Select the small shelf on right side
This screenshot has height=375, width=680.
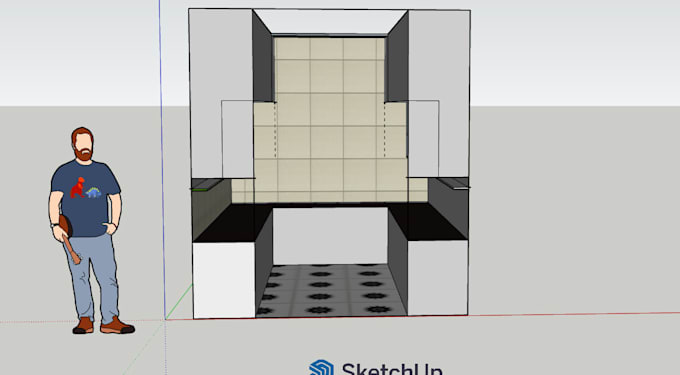coord(454,183)
